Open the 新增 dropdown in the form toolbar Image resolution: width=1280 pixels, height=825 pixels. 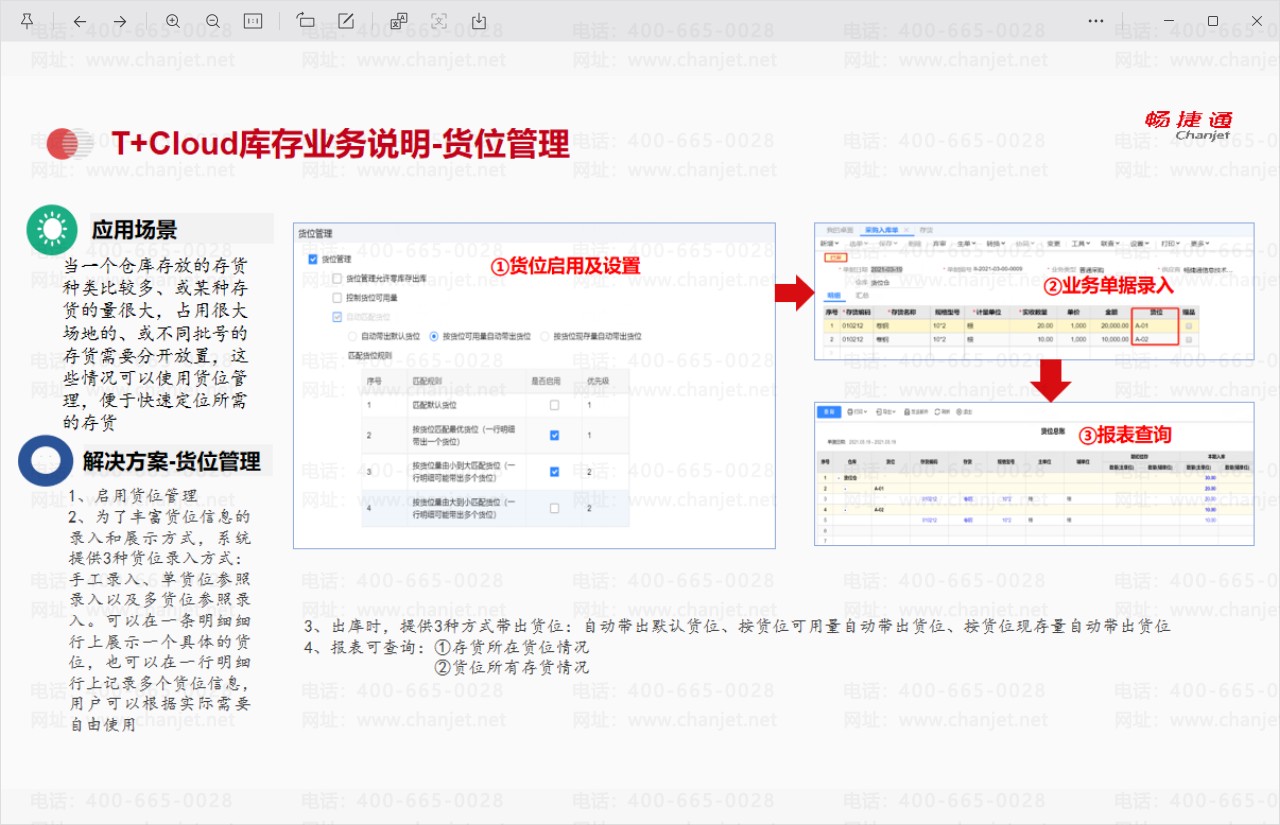[829, 243]
